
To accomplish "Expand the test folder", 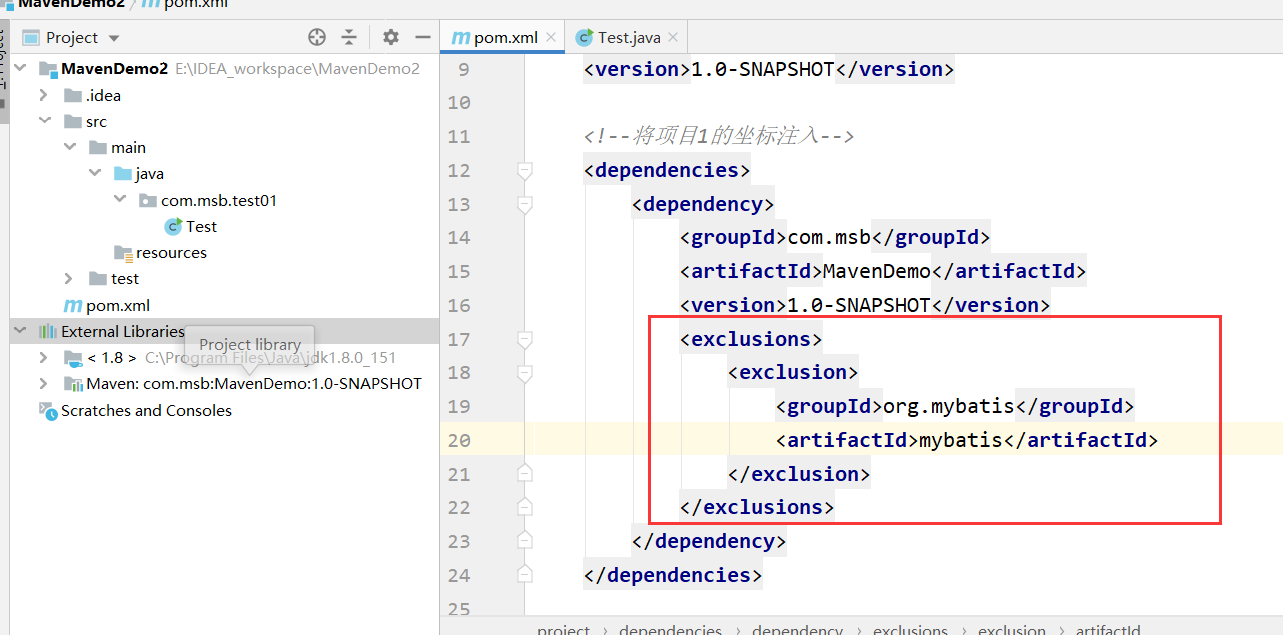I will 69,278.
